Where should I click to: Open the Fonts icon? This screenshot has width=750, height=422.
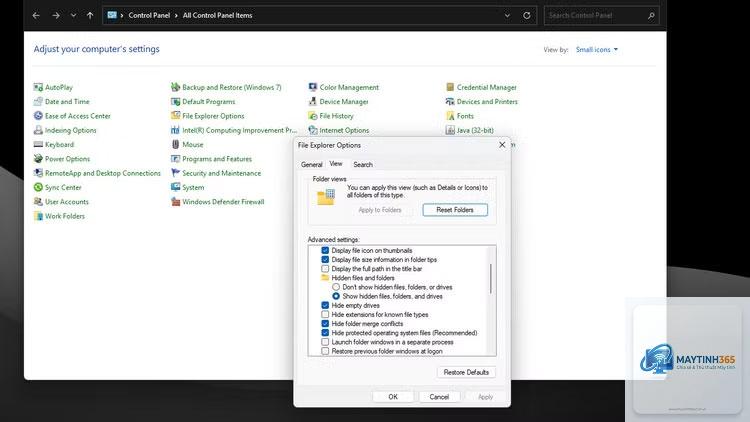(450, 116)
